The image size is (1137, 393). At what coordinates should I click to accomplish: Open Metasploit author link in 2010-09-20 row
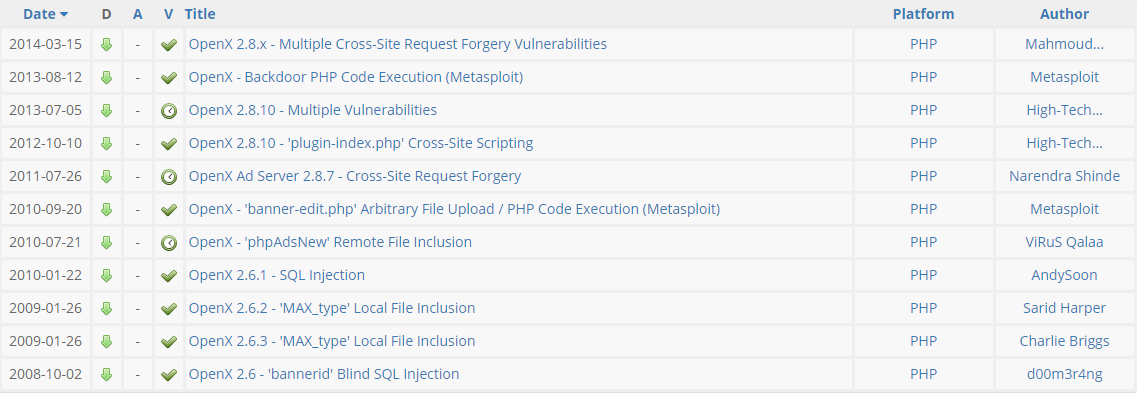[1064, 210]
